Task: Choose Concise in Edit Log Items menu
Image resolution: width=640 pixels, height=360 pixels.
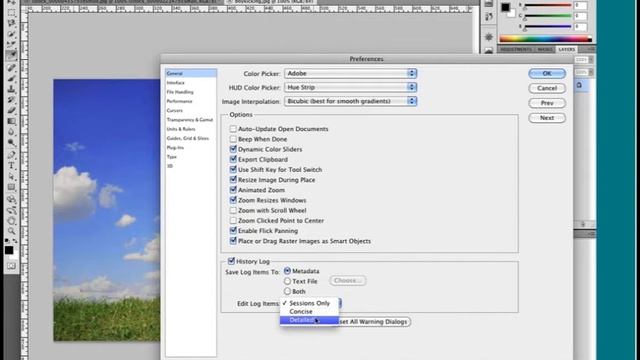Action: click(x=309, y=311)
